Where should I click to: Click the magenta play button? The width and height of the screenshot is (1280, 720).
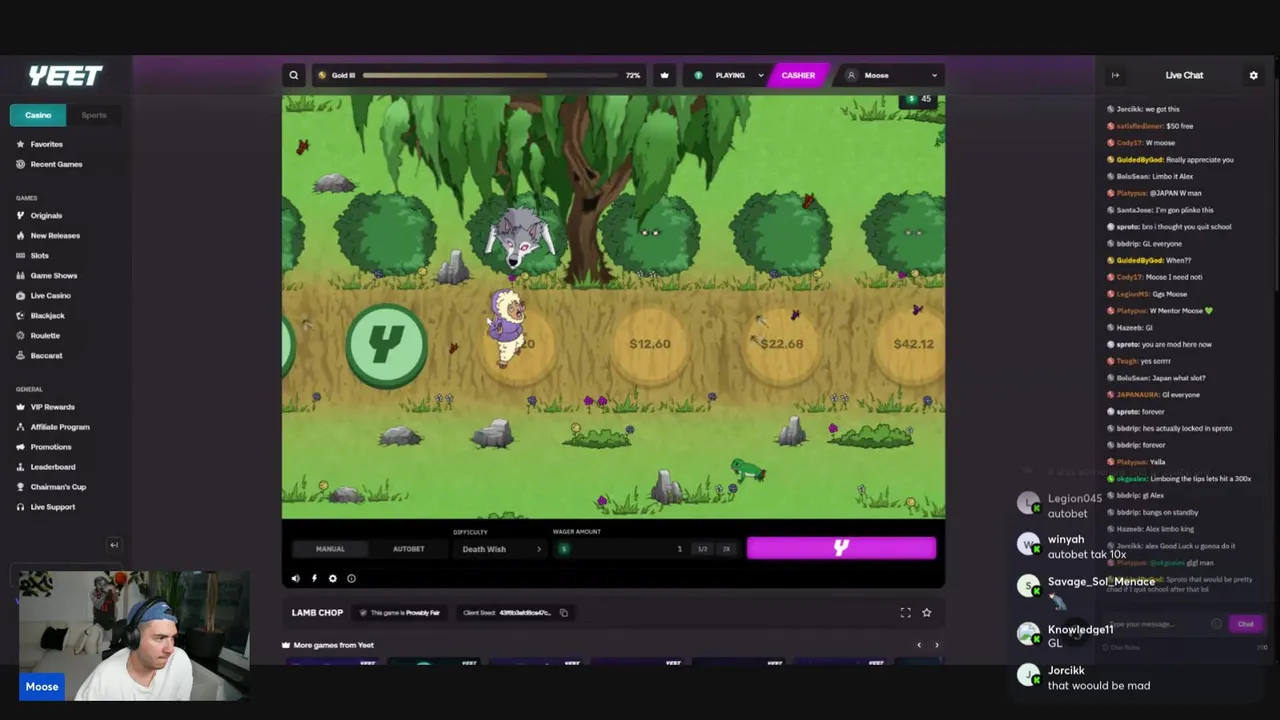(841, 548)
